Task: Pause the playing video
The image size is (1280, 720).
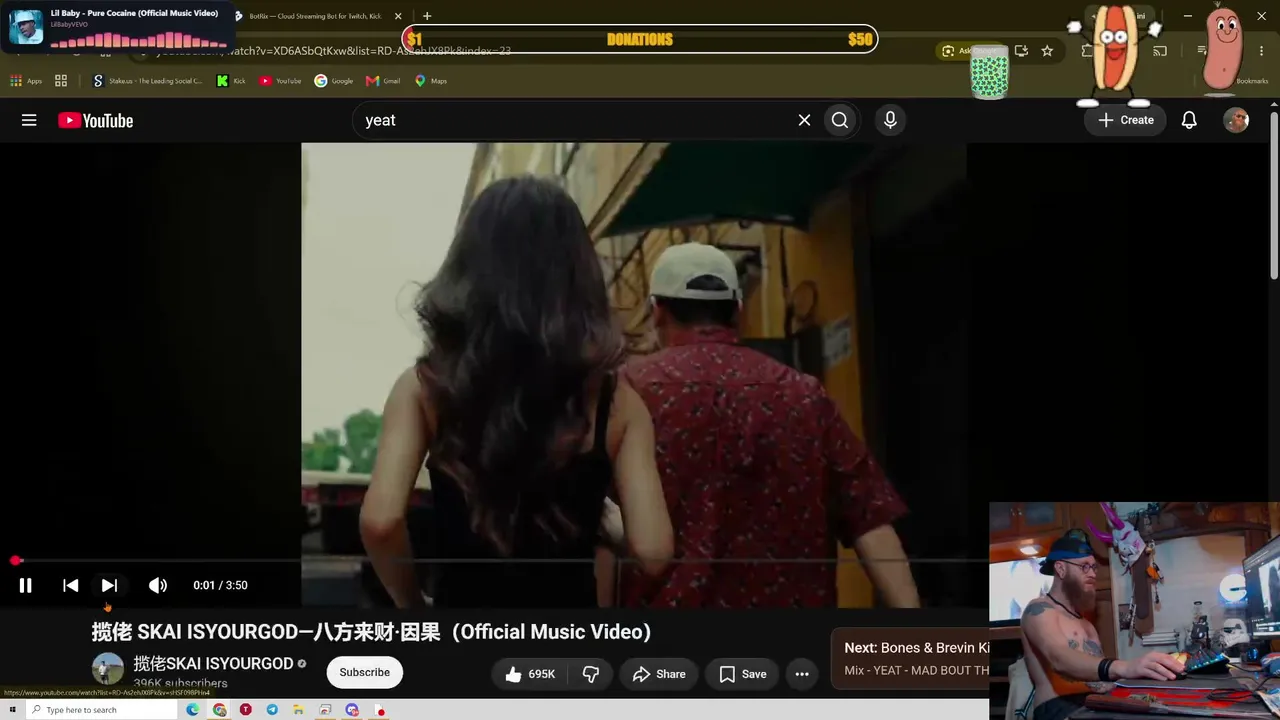Action: coord(26,585)
